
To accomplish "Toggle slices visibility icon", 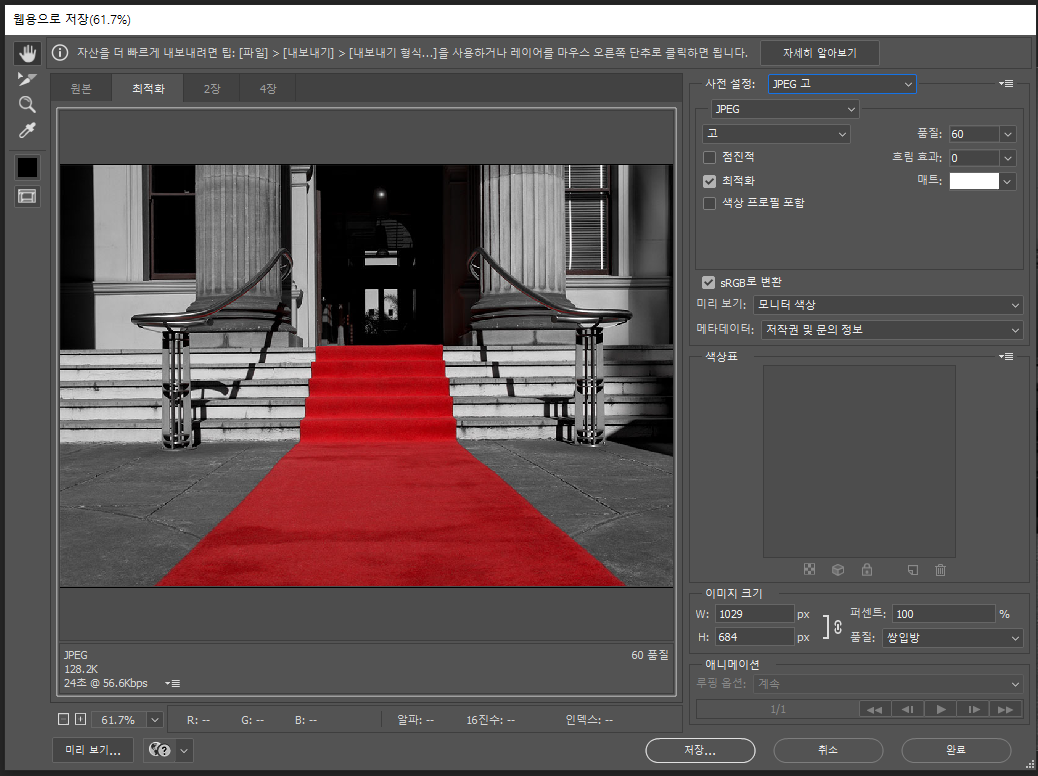I will [27, 197].
